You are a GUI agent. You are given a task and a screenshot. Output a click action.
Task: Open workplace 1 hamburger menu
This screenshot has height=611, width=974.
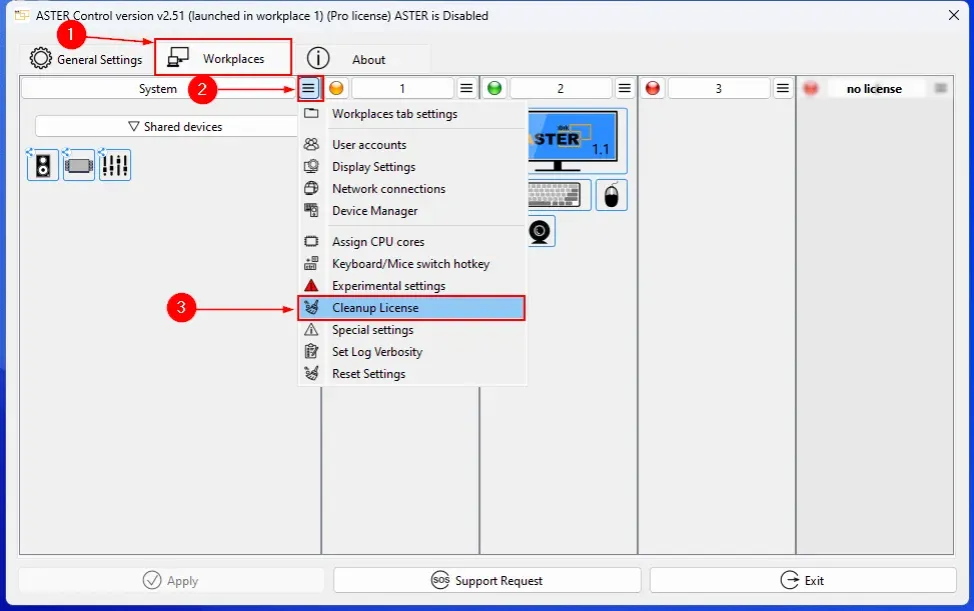467,89
